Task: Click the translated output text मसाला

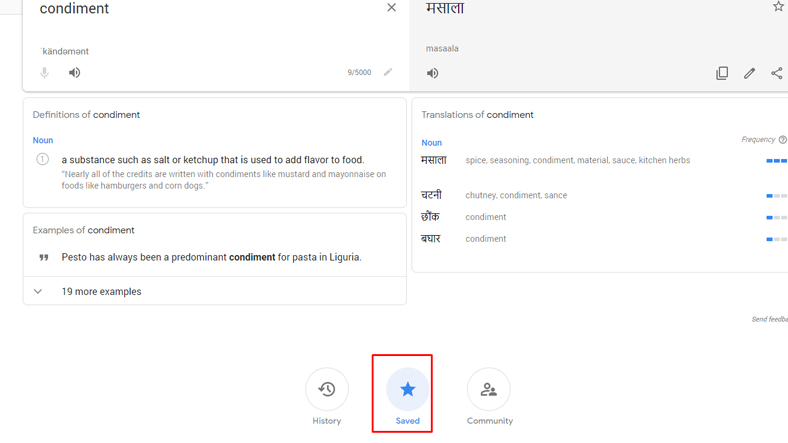Action: 445,8
